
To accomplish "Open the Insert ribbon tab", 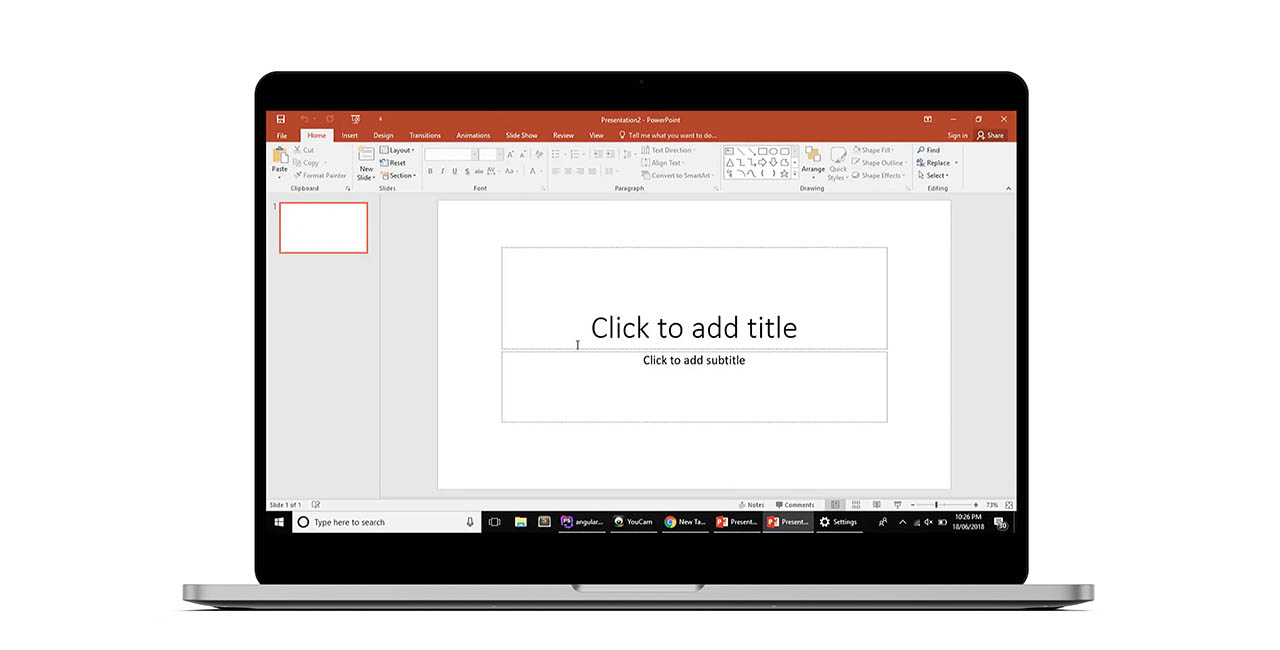I will coord(349,135).
